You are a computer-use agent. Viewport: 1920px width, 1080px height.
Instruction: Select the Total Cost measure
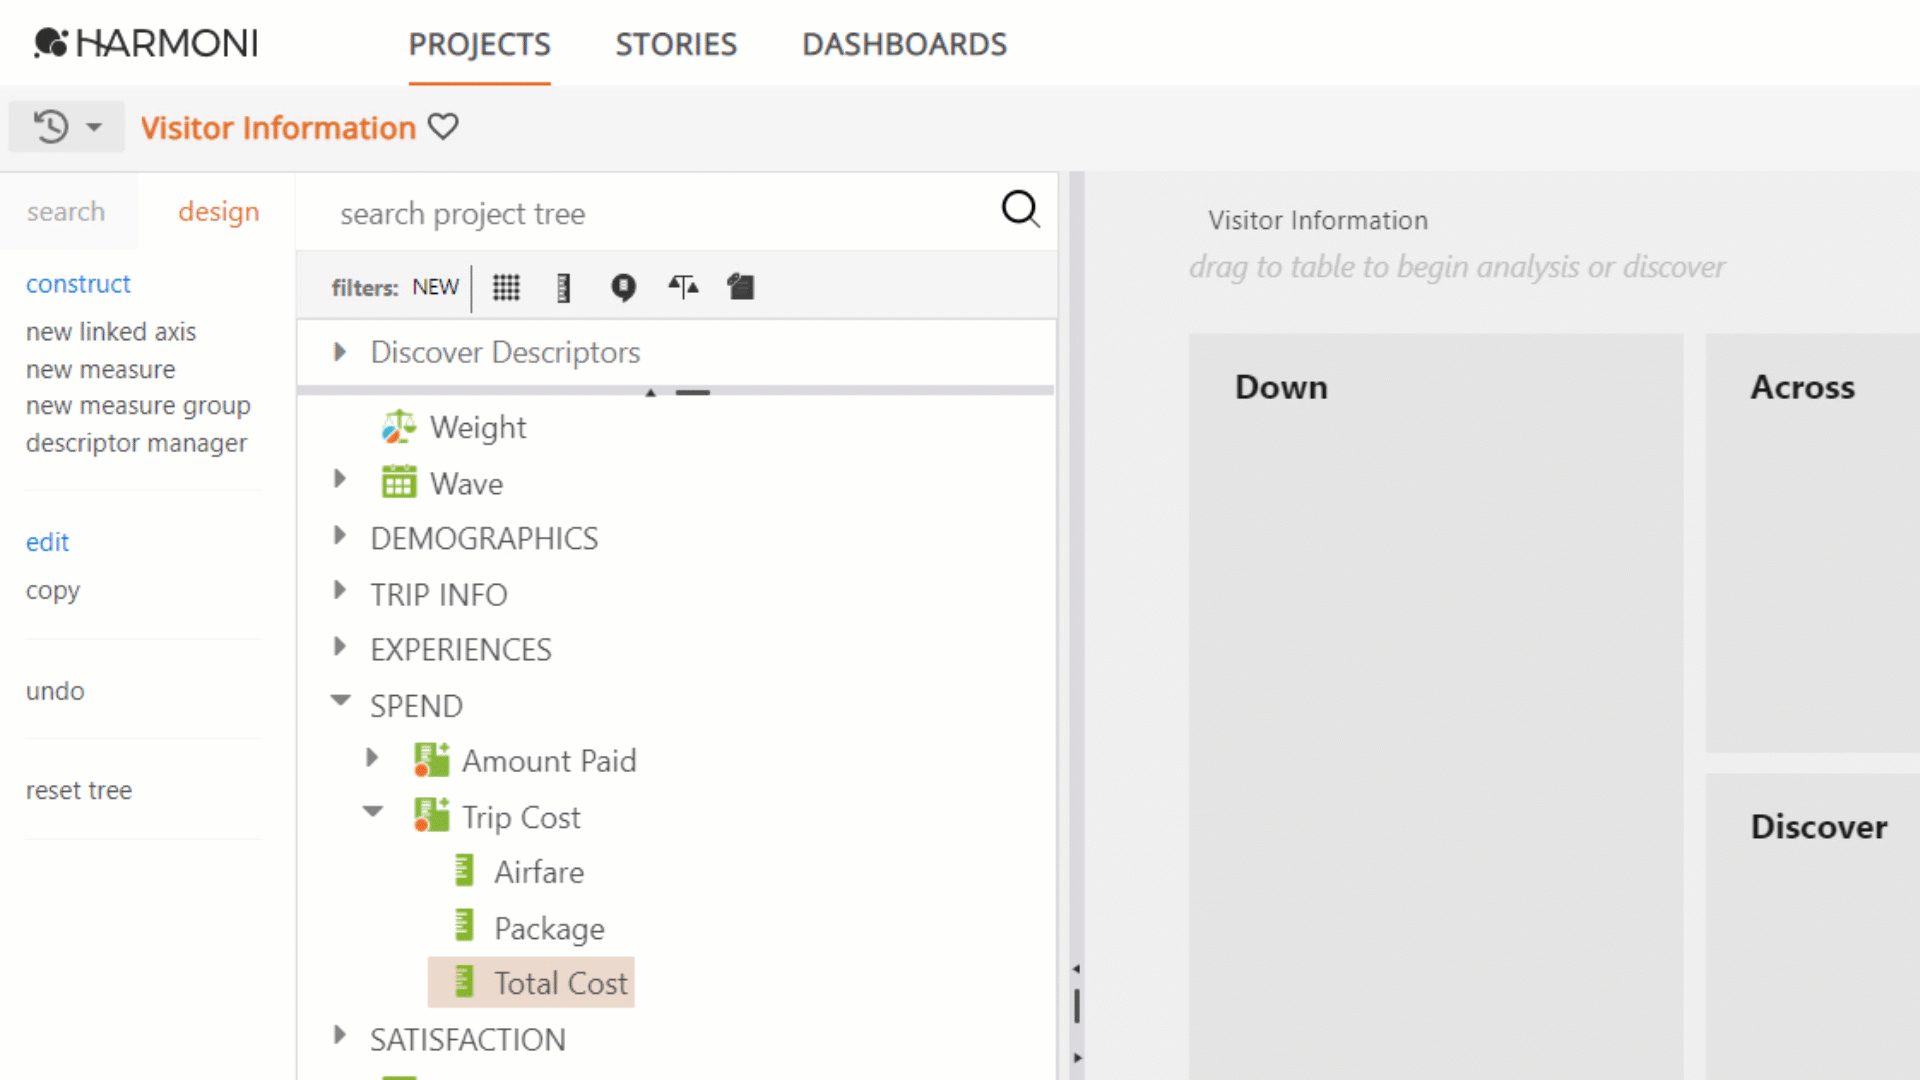click(561, 983)
